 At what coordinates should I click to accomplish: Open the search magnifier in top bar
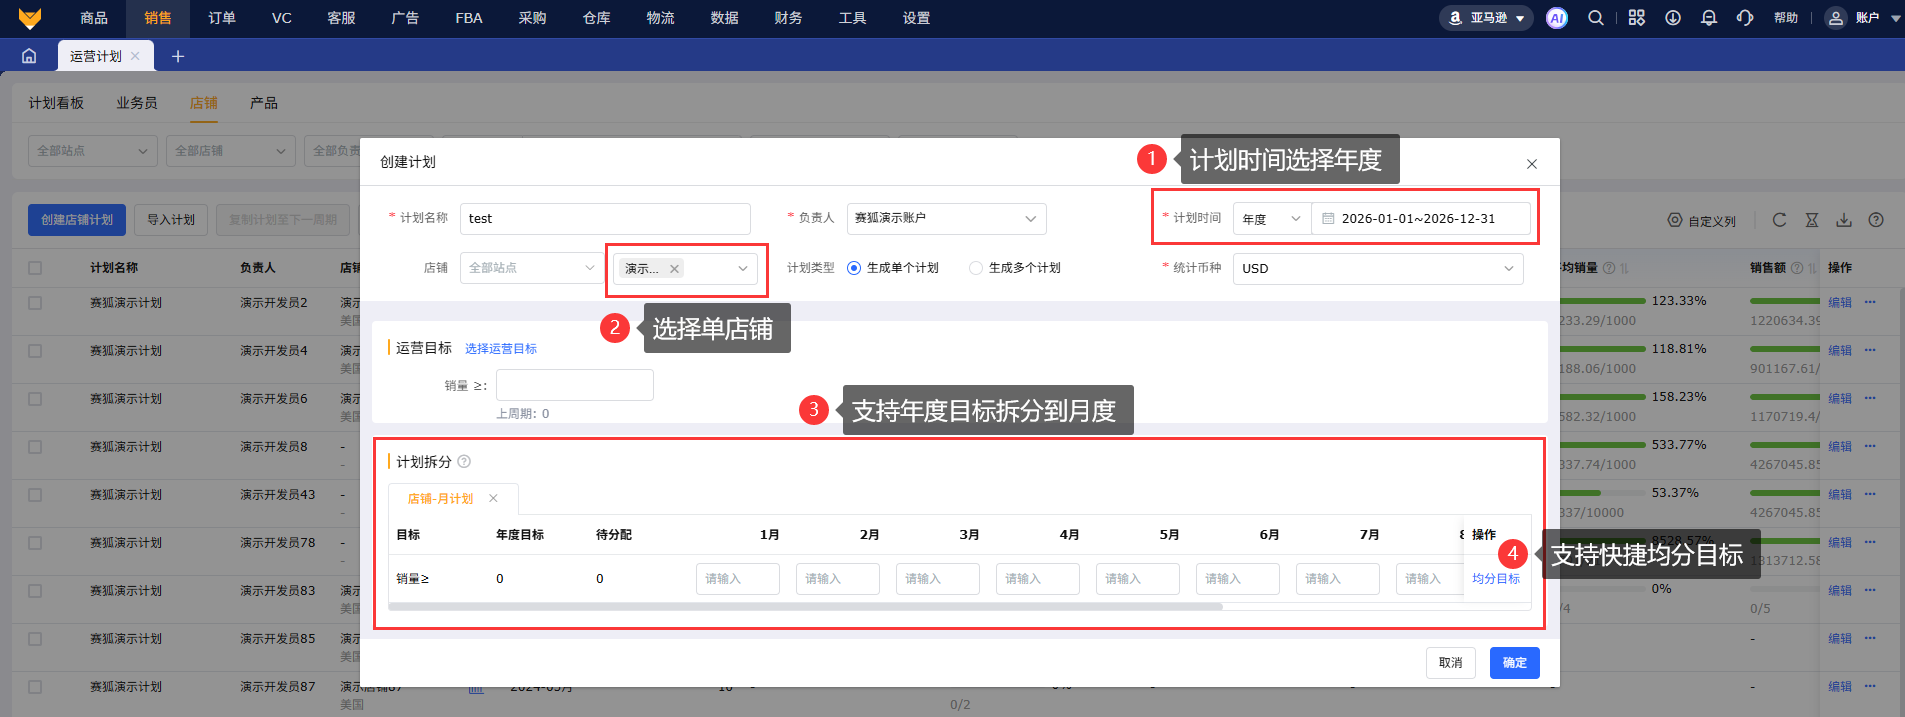coord(1596,18)
